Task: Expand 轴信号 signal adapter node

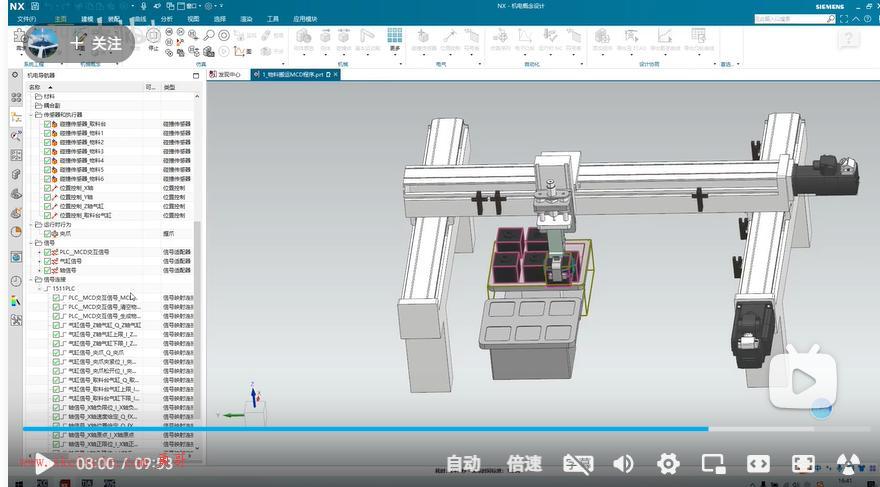Action: (x=40, y=270)
